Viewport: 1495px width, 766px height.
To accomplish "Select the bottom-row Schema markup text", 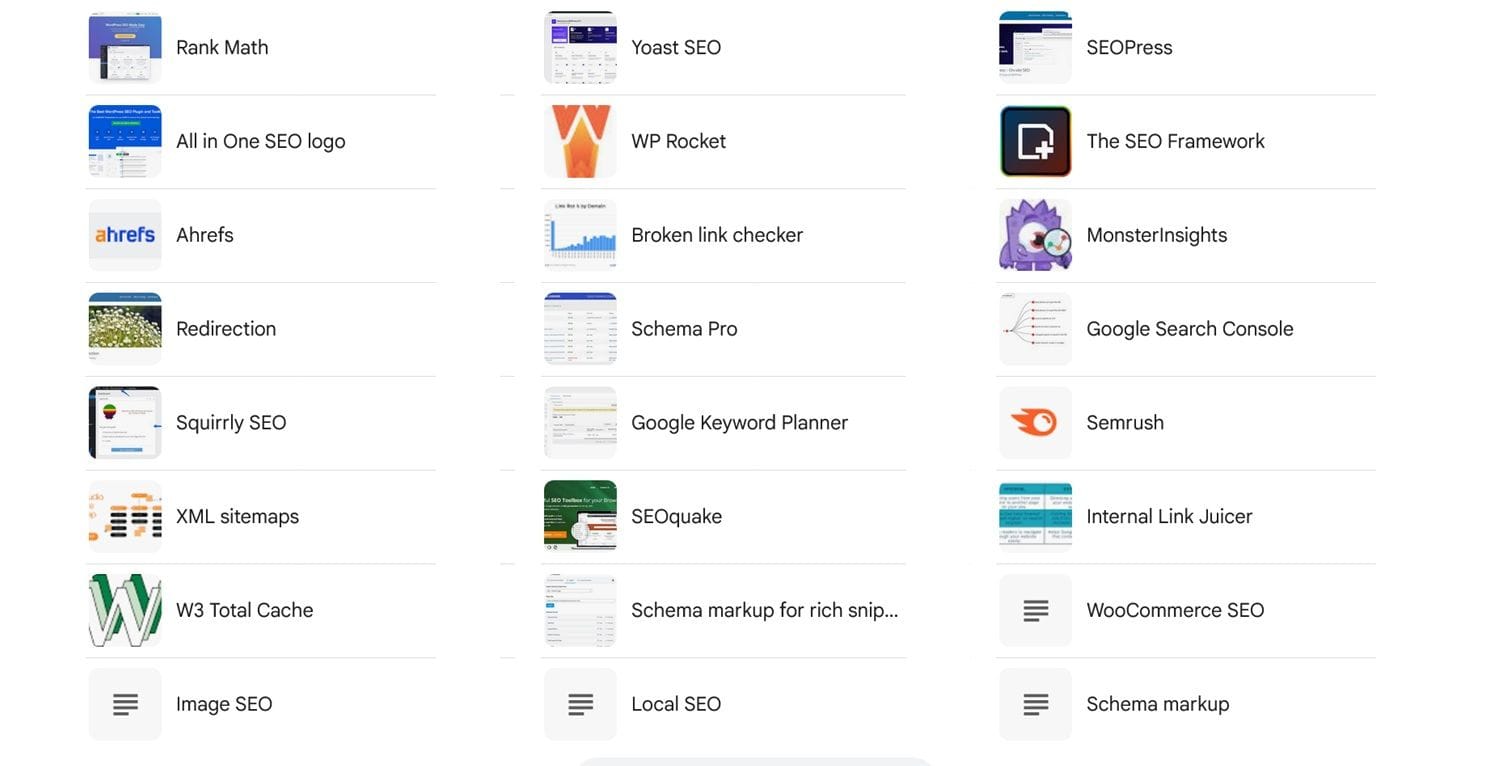I will tap(1158, 705).
